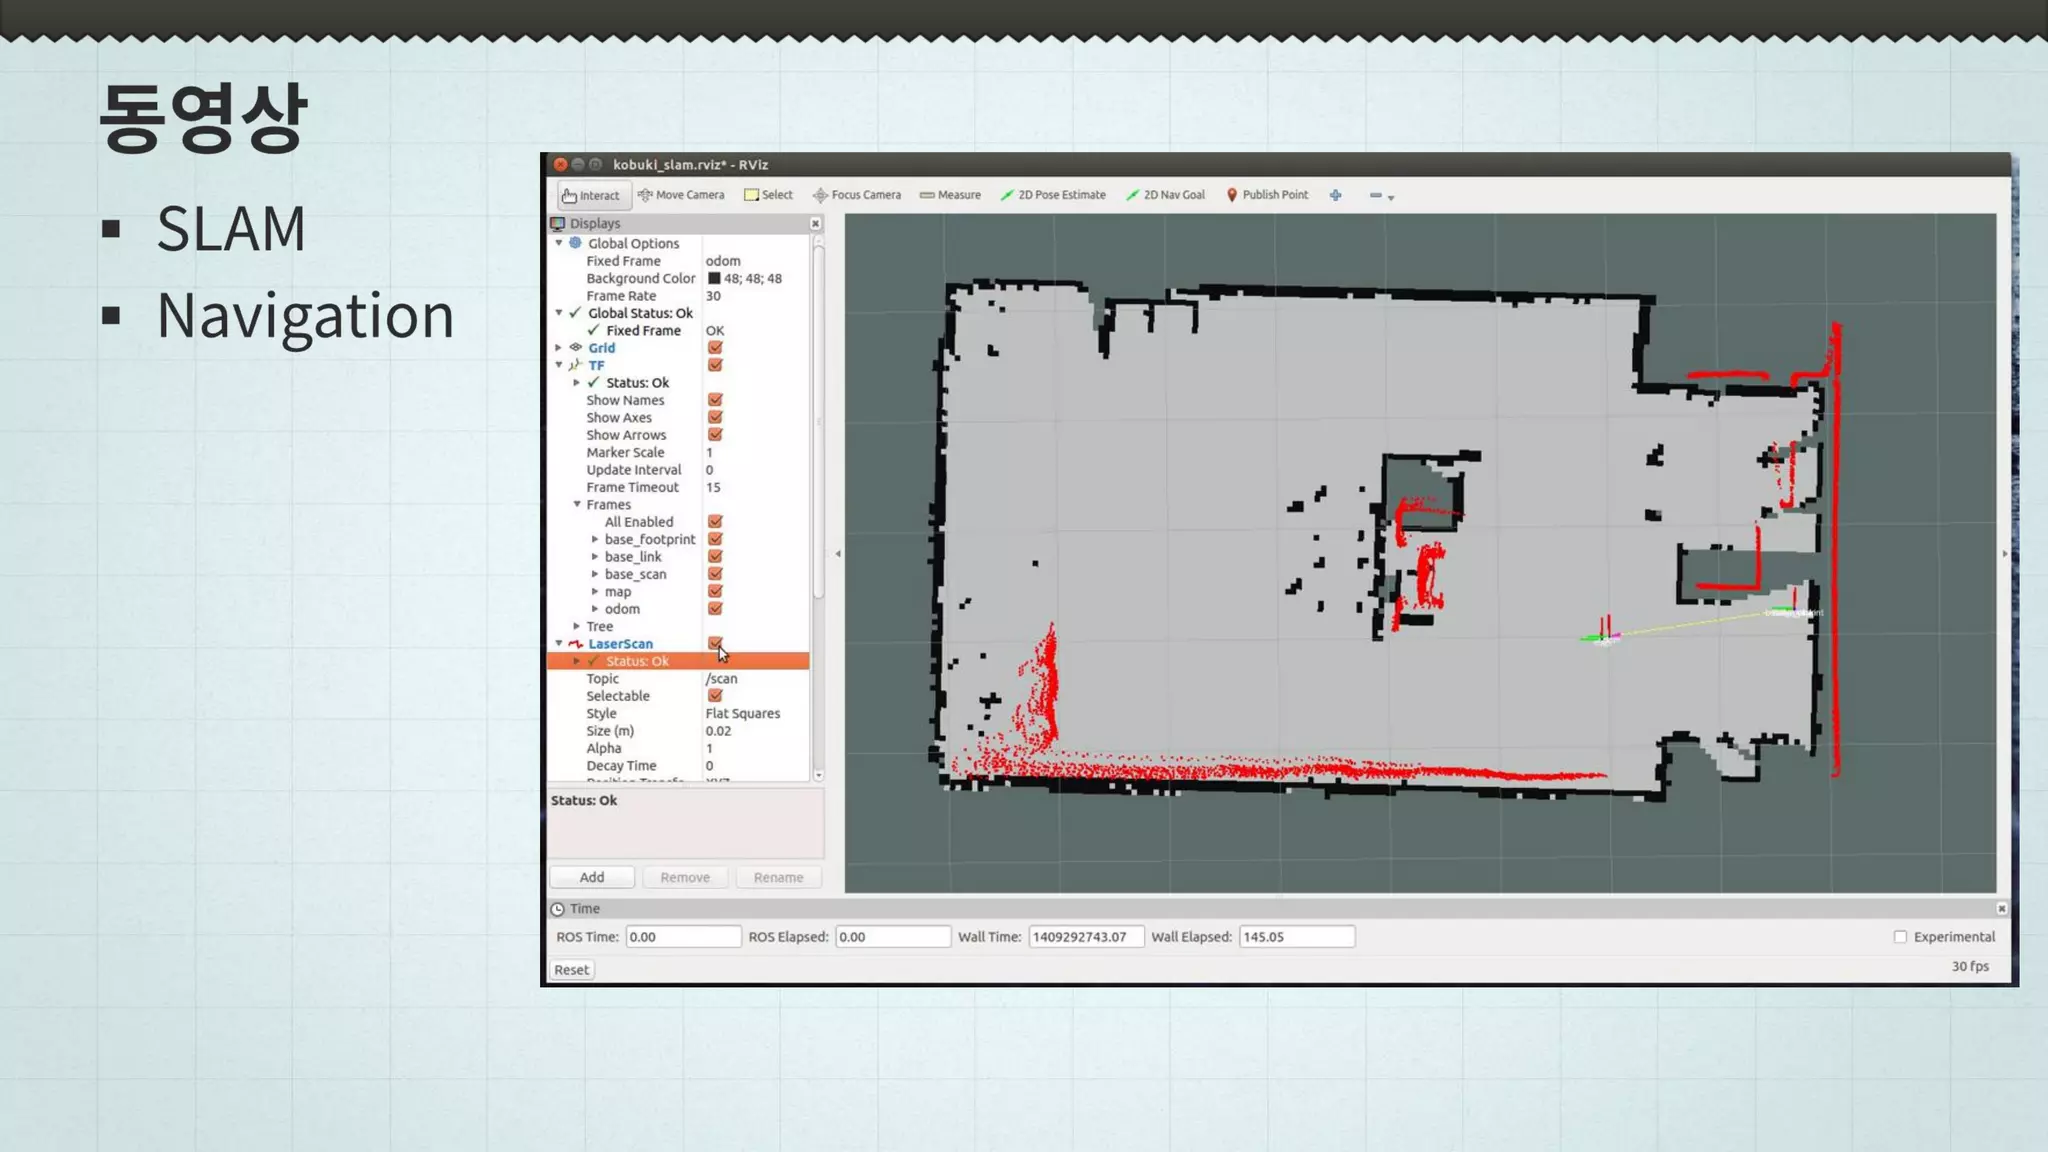This screenshot has width=2048, height=1152.
Task: Expand the Tree node under TF
Action: [x=577, y=626]
